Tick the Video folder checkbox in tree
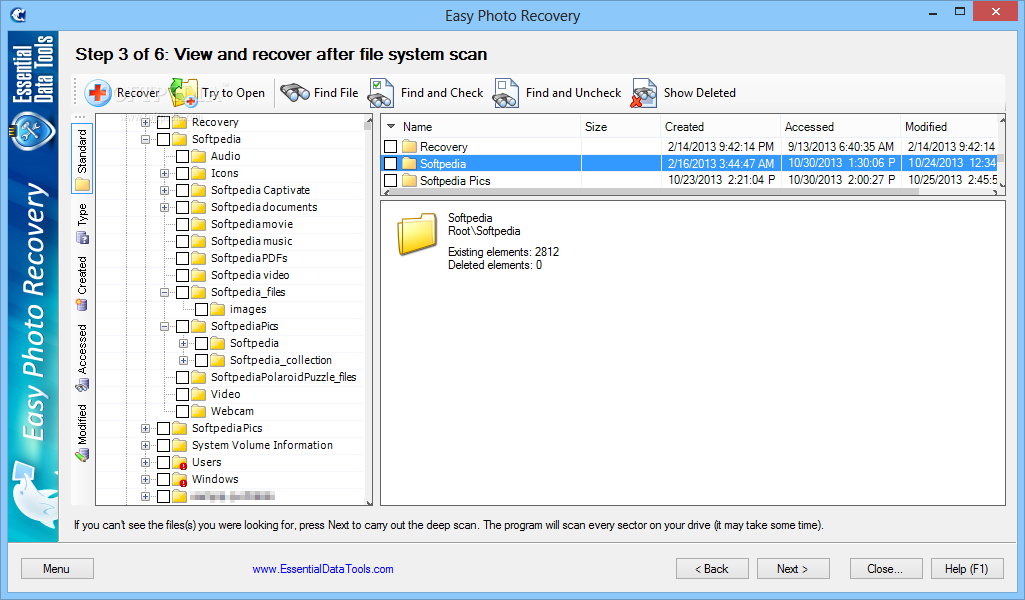This screenshot has width=1025, height=600. pyautogui.click(x=182, y=394)
